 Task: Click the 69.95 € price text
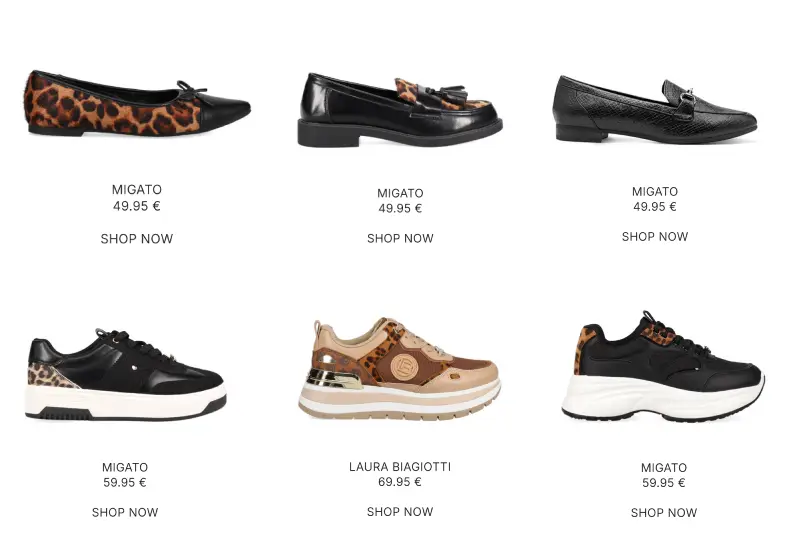pos(400,482)
